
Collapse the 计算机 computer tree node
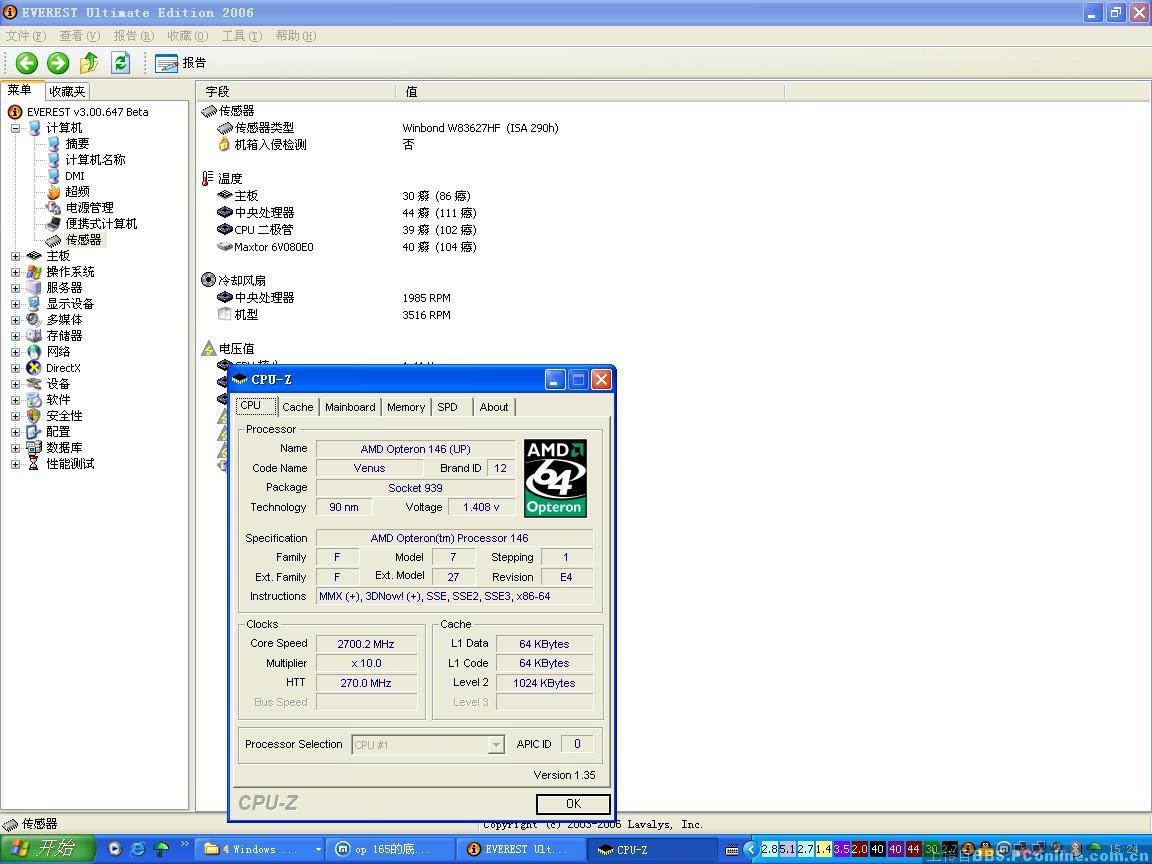tap(16, 128)
